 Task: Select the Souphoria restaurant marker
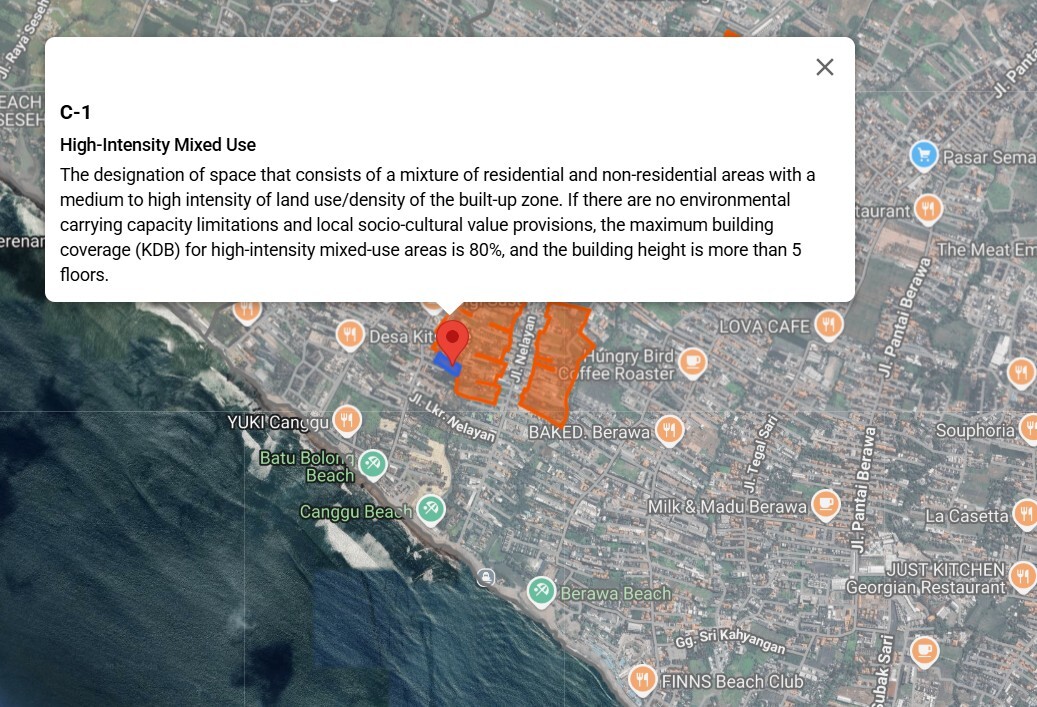click(1028, 430)
